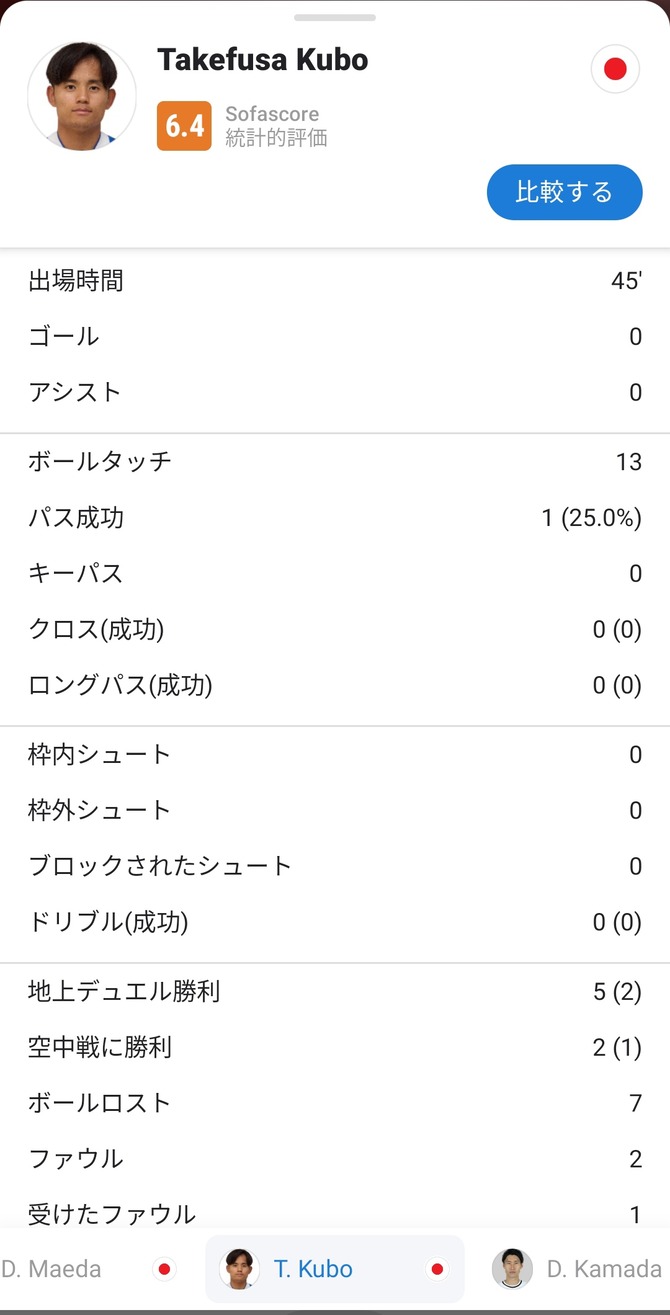Tap the Japan flag beside D. Maeda

(165, 1269)
